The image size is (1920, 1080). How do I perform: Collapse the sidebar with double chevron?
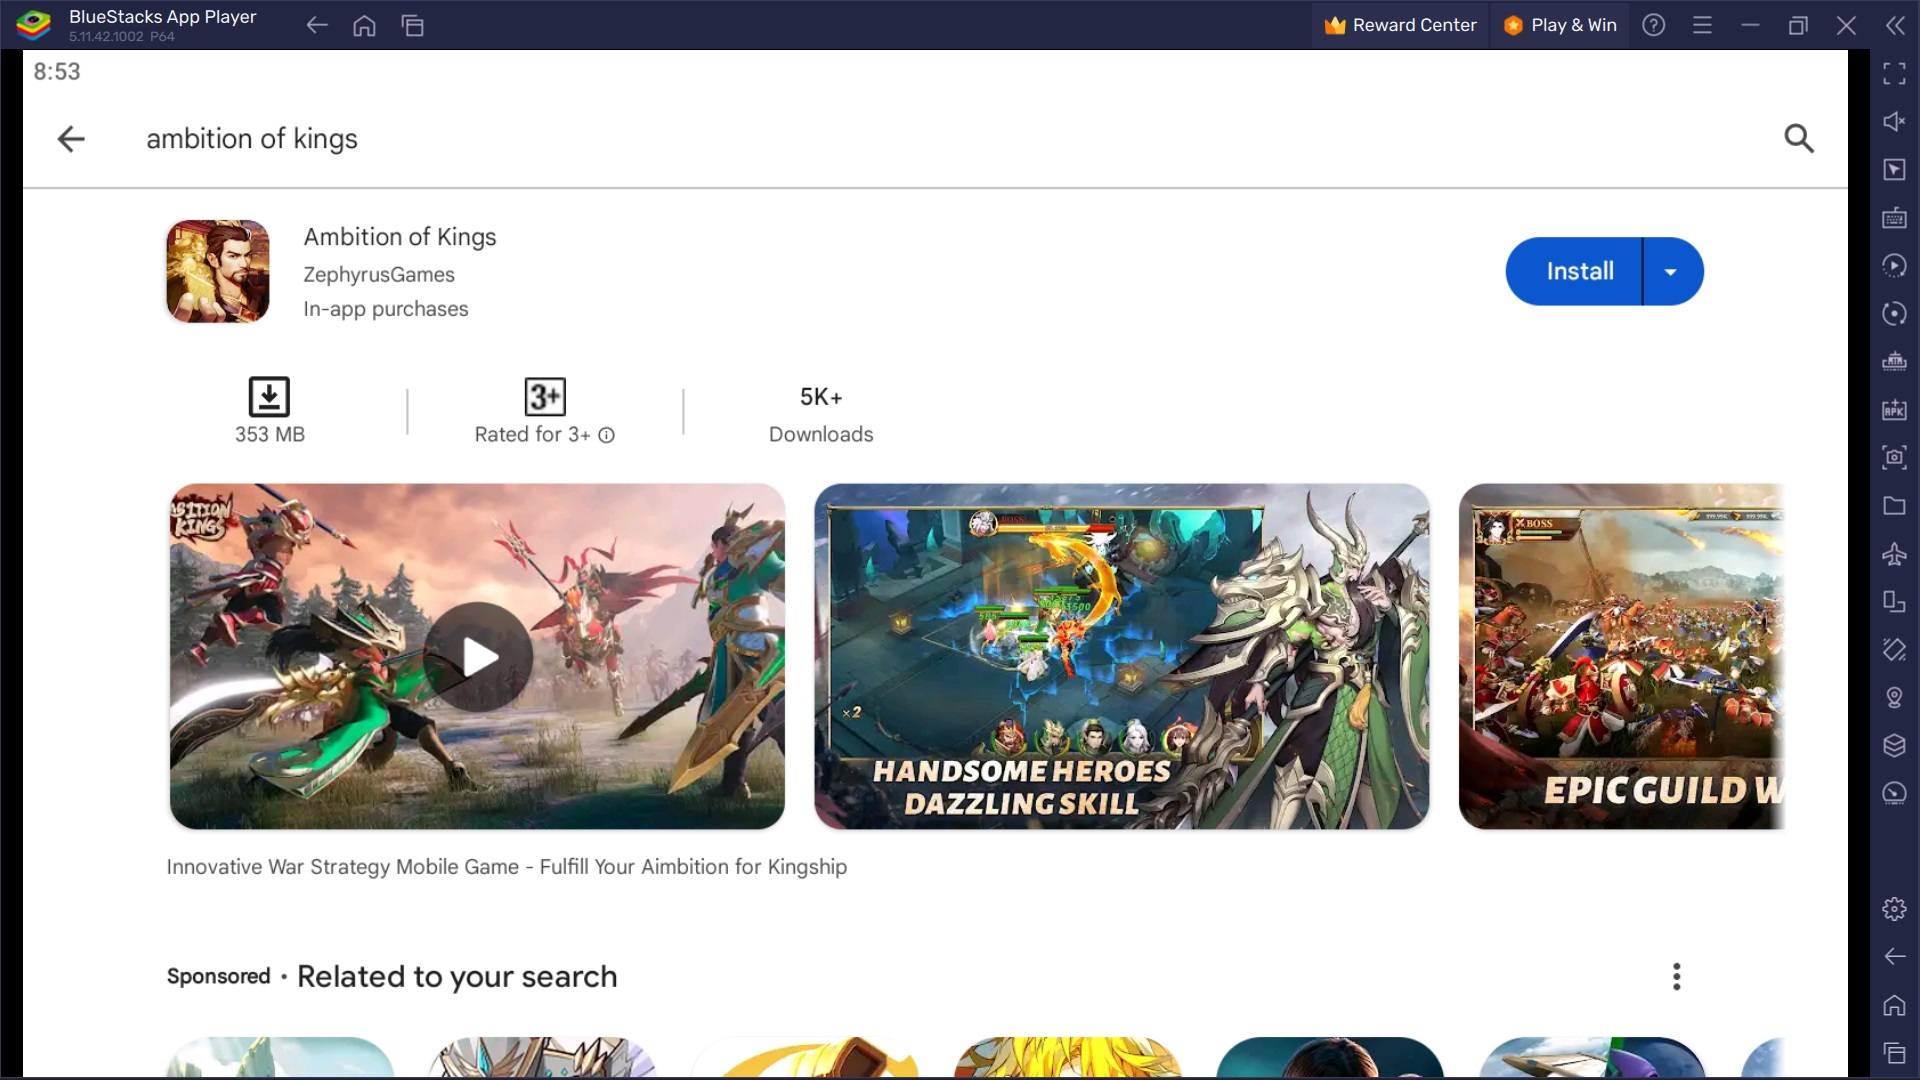(x=1895, y=25)
